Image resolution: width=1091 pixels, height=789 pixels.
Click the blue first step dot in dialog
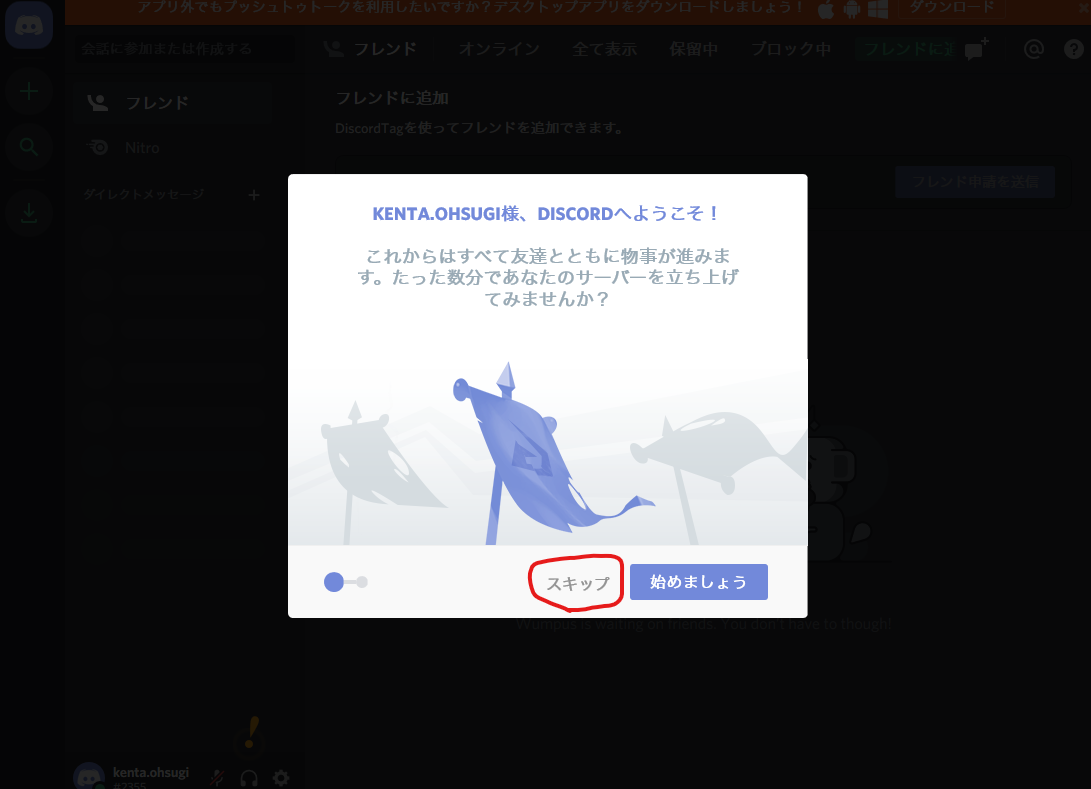pos(334,582)
